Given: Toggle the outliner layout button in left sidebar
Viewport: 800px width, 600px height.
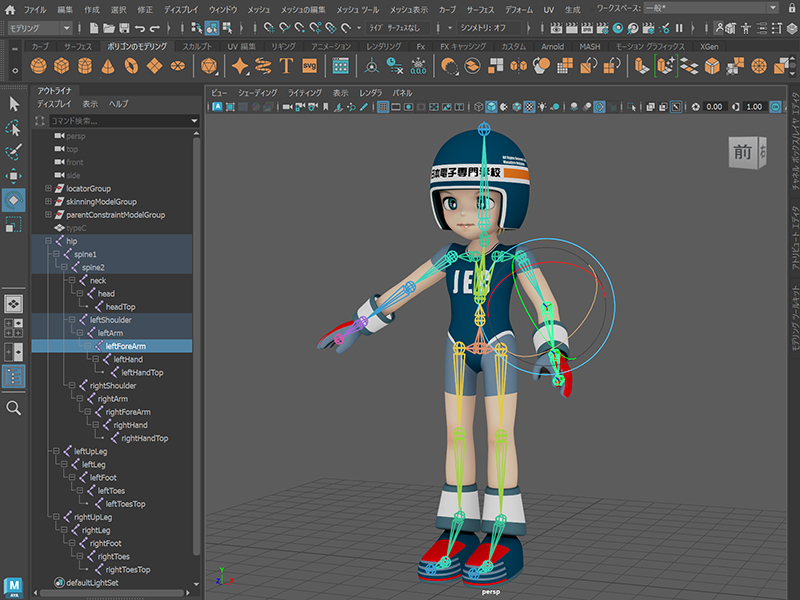Looking at the screenshot, I should pos(14,376).
